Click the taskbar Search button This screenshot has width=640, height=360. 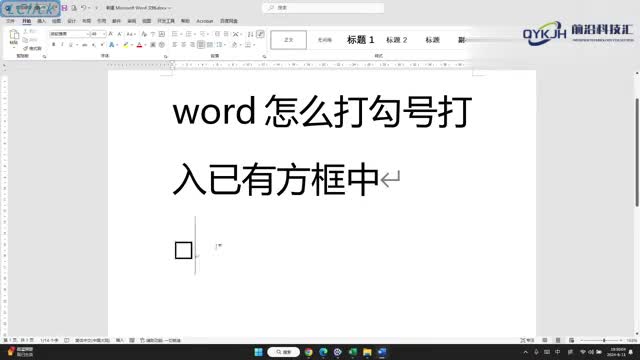pos(284,352)
